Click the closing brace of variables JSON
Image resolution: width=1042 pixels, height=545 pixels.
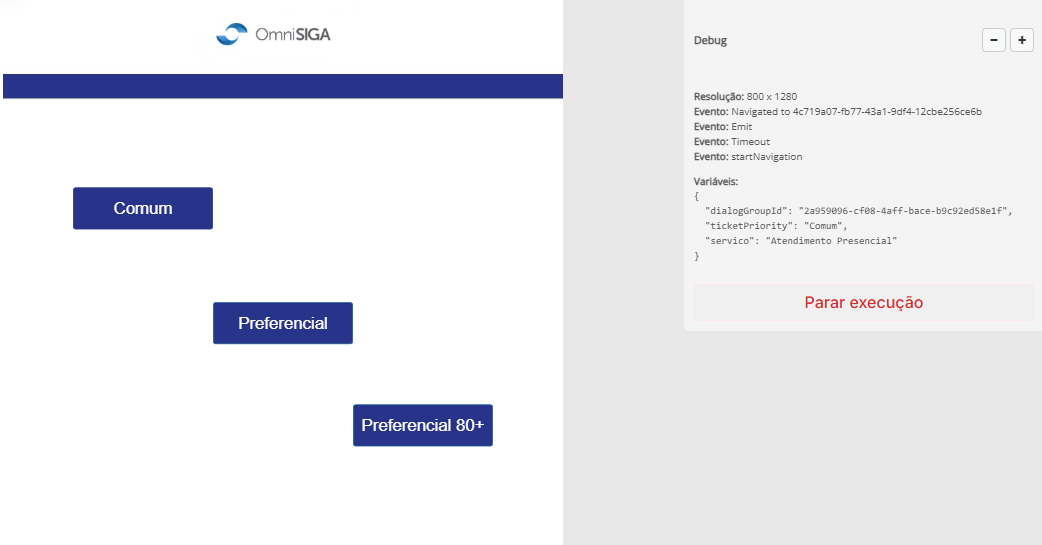pos(696,256)
